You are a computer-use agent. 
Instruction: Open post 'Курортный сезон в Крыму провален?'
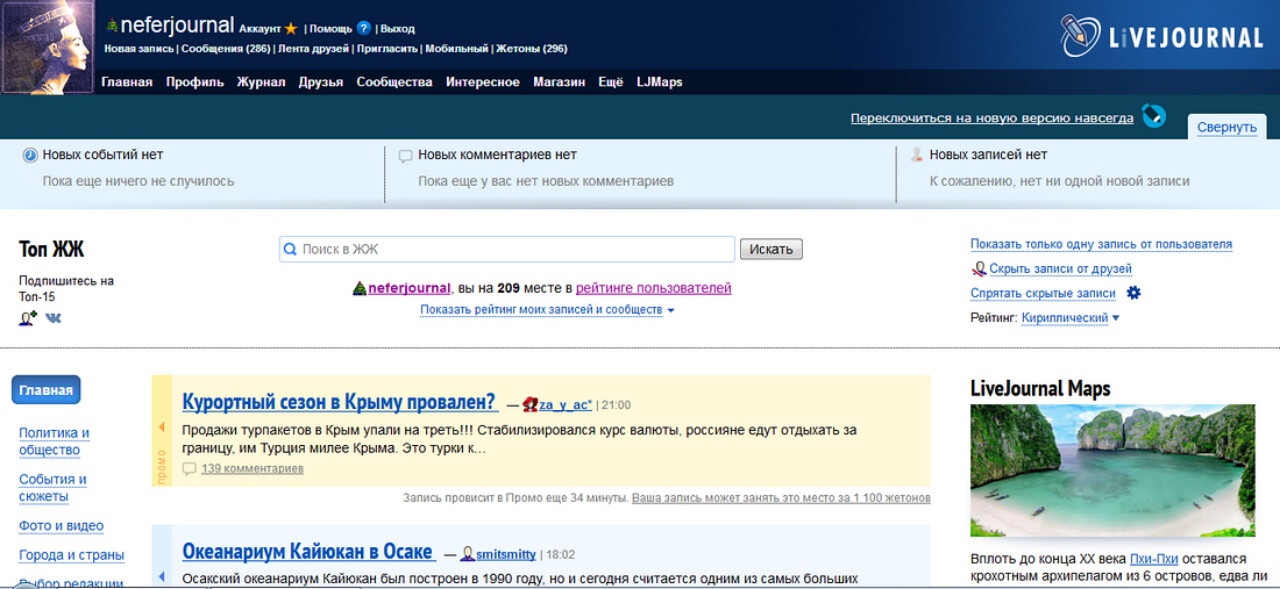339,402
